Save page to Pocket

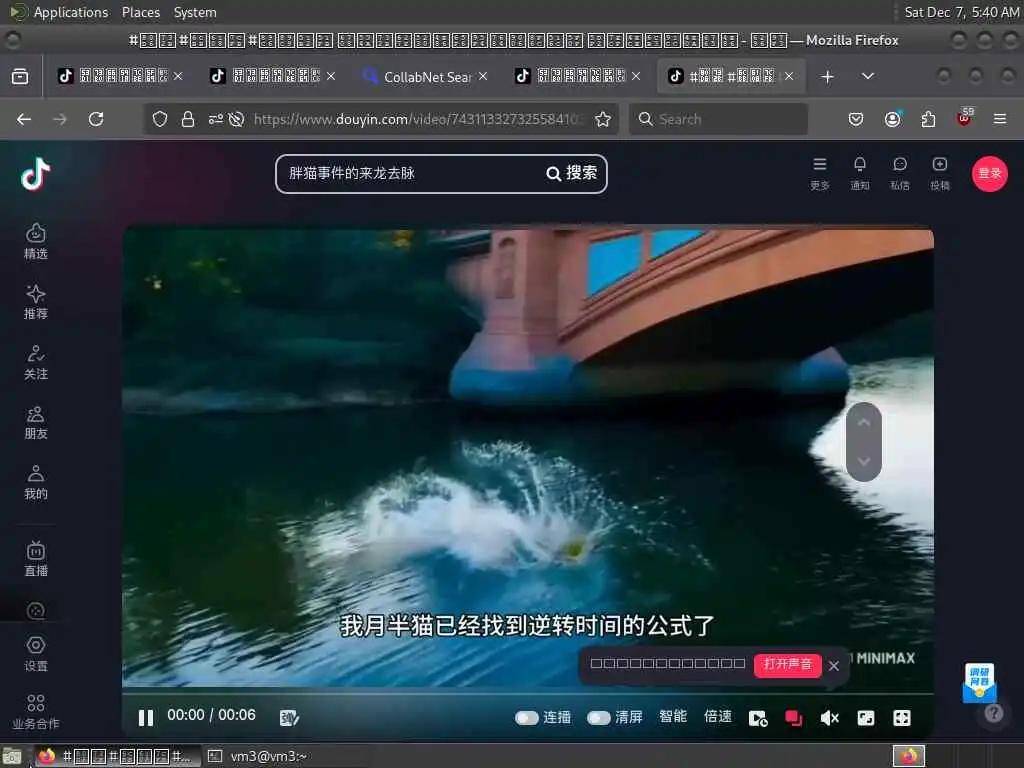point(856,120)
